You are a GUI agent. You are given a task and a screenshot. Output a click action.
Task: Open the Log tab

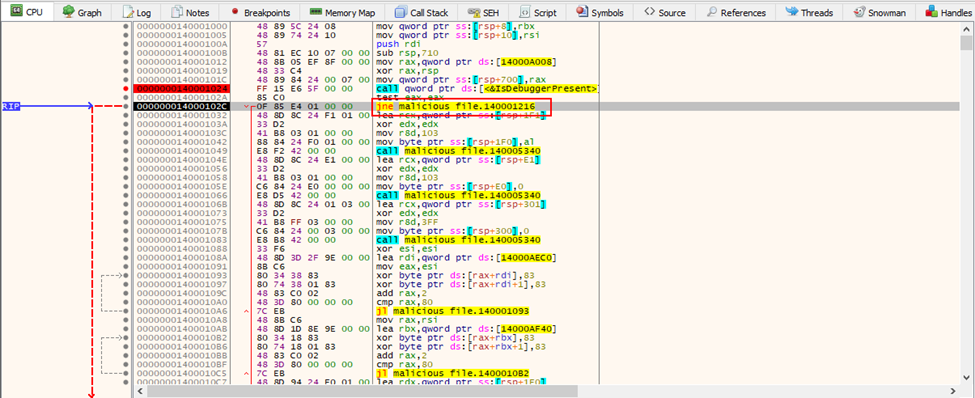pyautogui.click(x=136, y=12)
